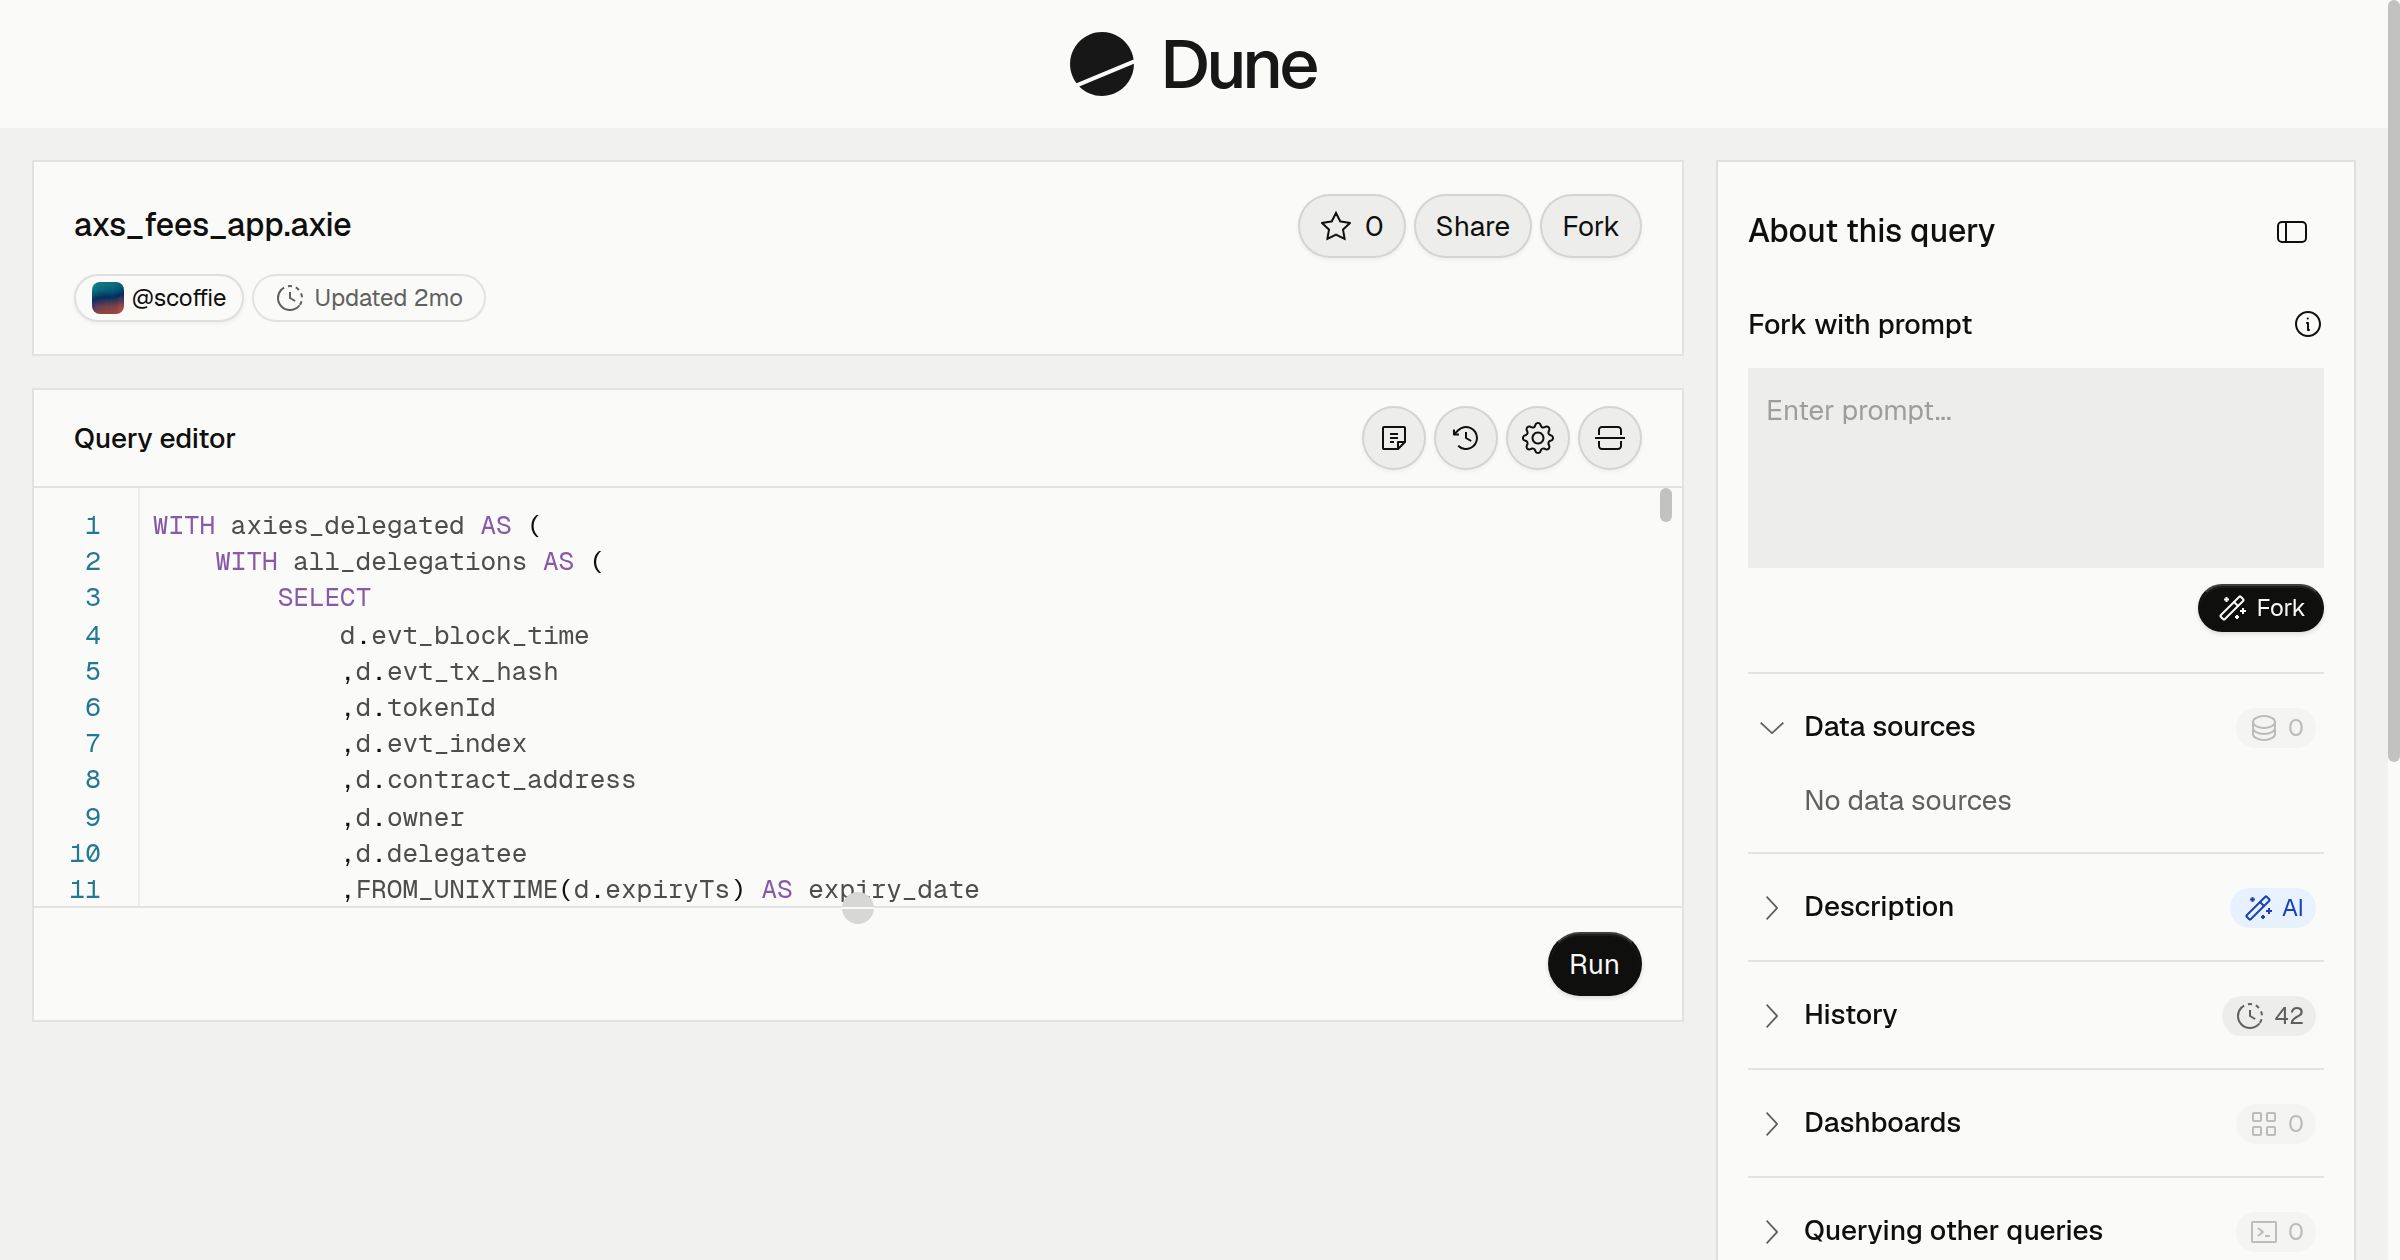This screenshot has height=1260, width=2400.
Task: Open the notes icon in Query editor
Action: (1393, 438)
